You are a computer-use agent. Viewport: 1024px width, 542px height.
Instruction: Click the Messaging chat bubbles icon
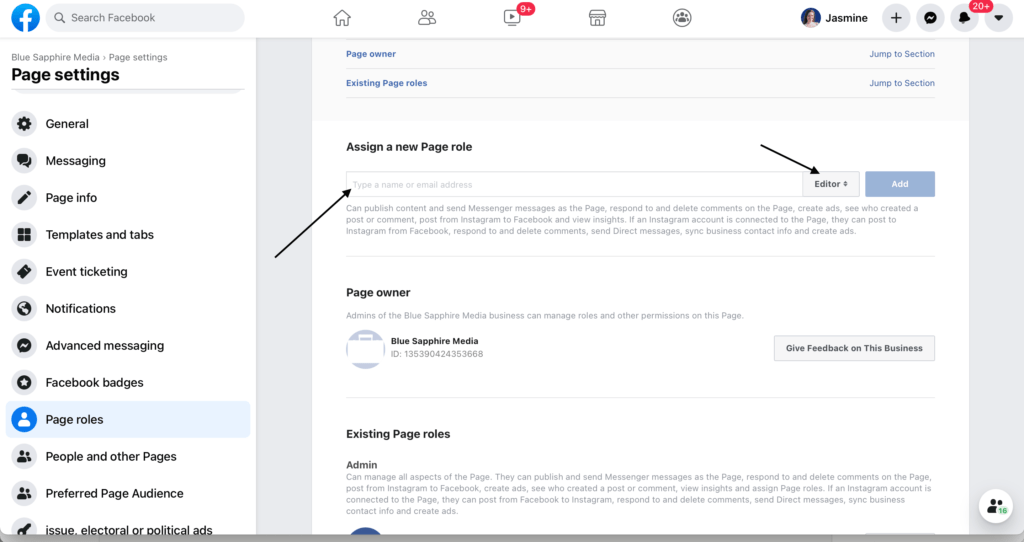coord(24,161)
